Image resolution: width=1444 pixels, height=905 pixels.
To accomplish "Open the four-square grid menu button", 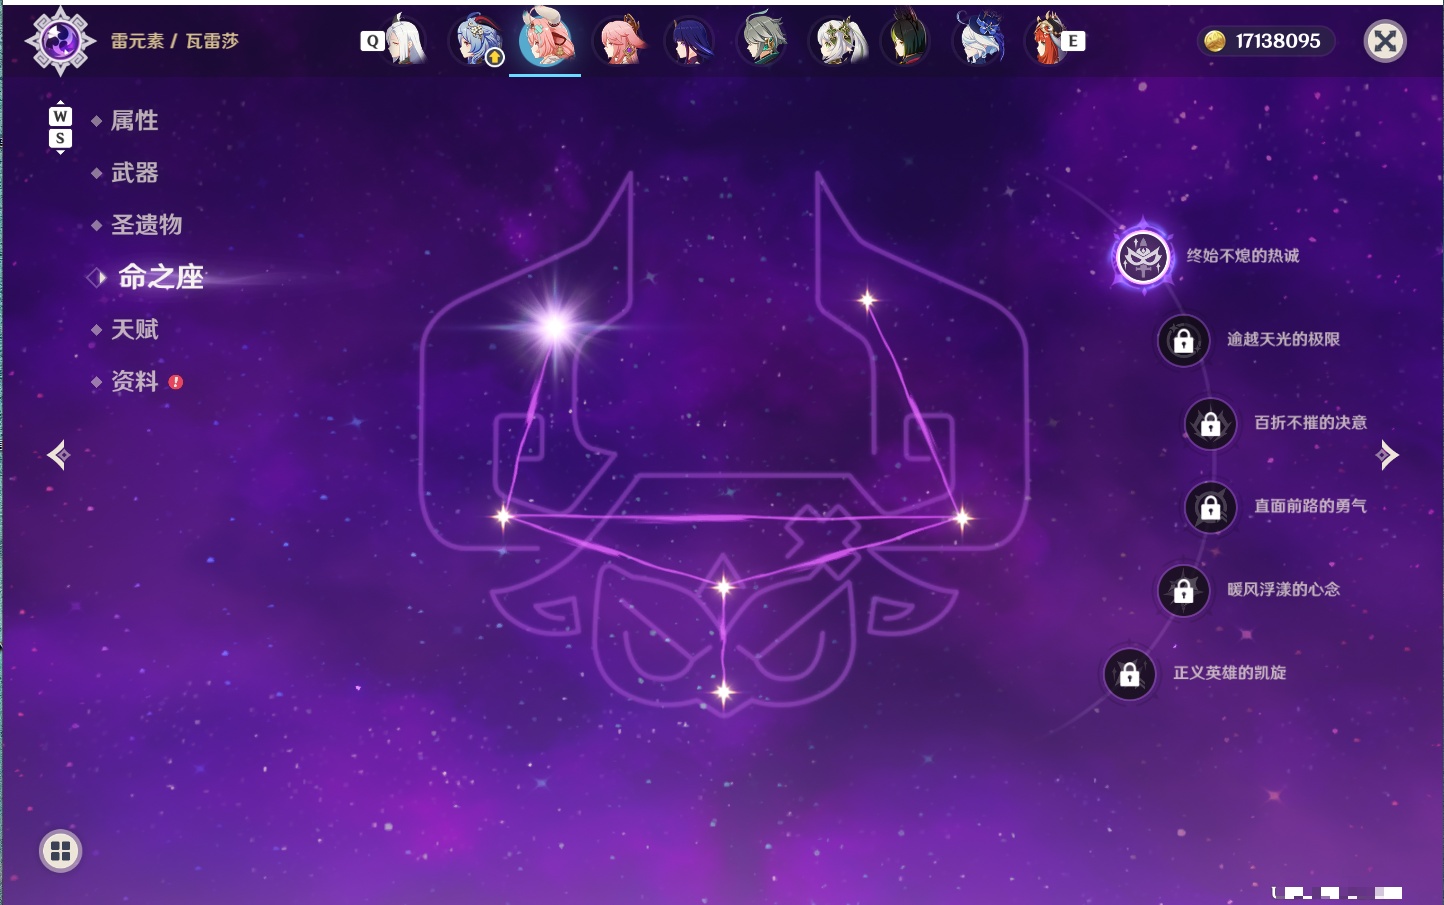I will (60, 851).
